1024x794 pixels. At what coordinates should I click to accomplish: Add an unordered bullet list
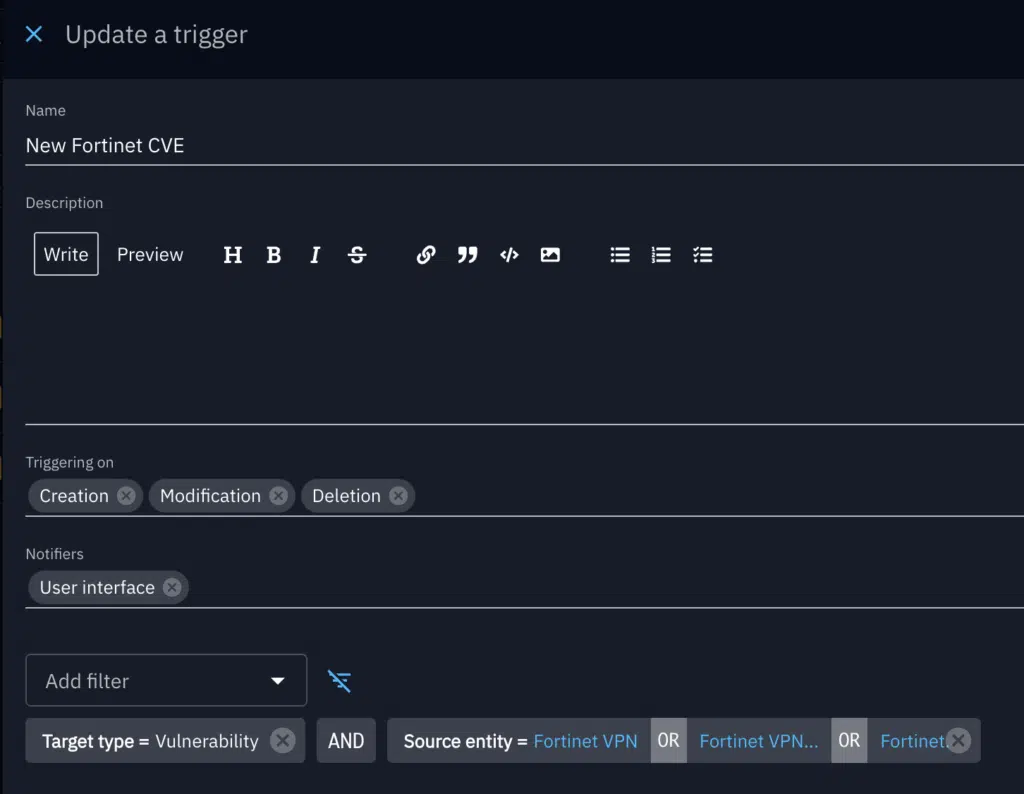(x=620, y=255)
